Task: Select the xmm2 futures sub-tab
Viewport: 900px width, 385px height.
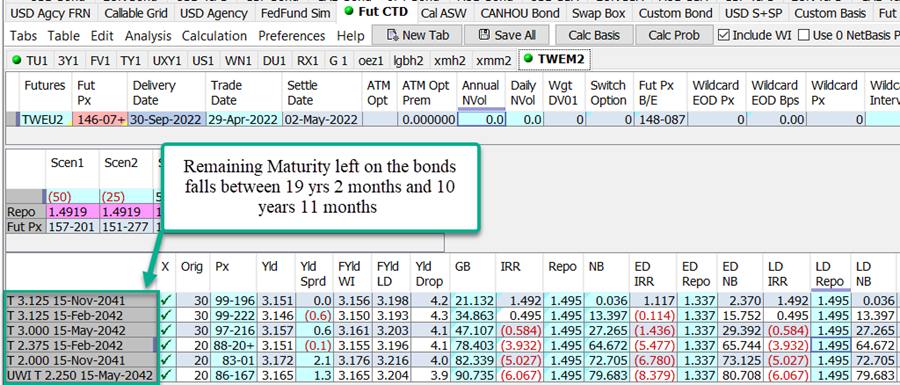Action: (x=494, y=60)
